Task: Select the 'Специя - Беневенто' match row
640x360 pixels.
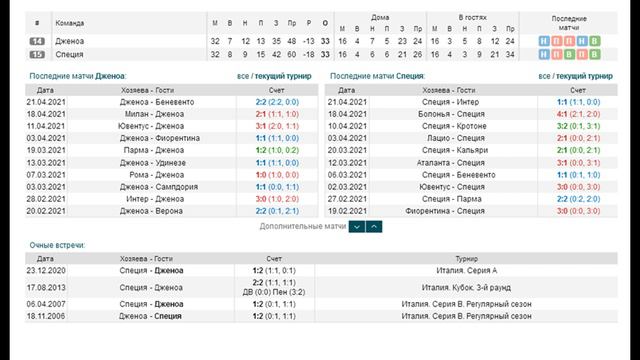Action: [471, 175]
